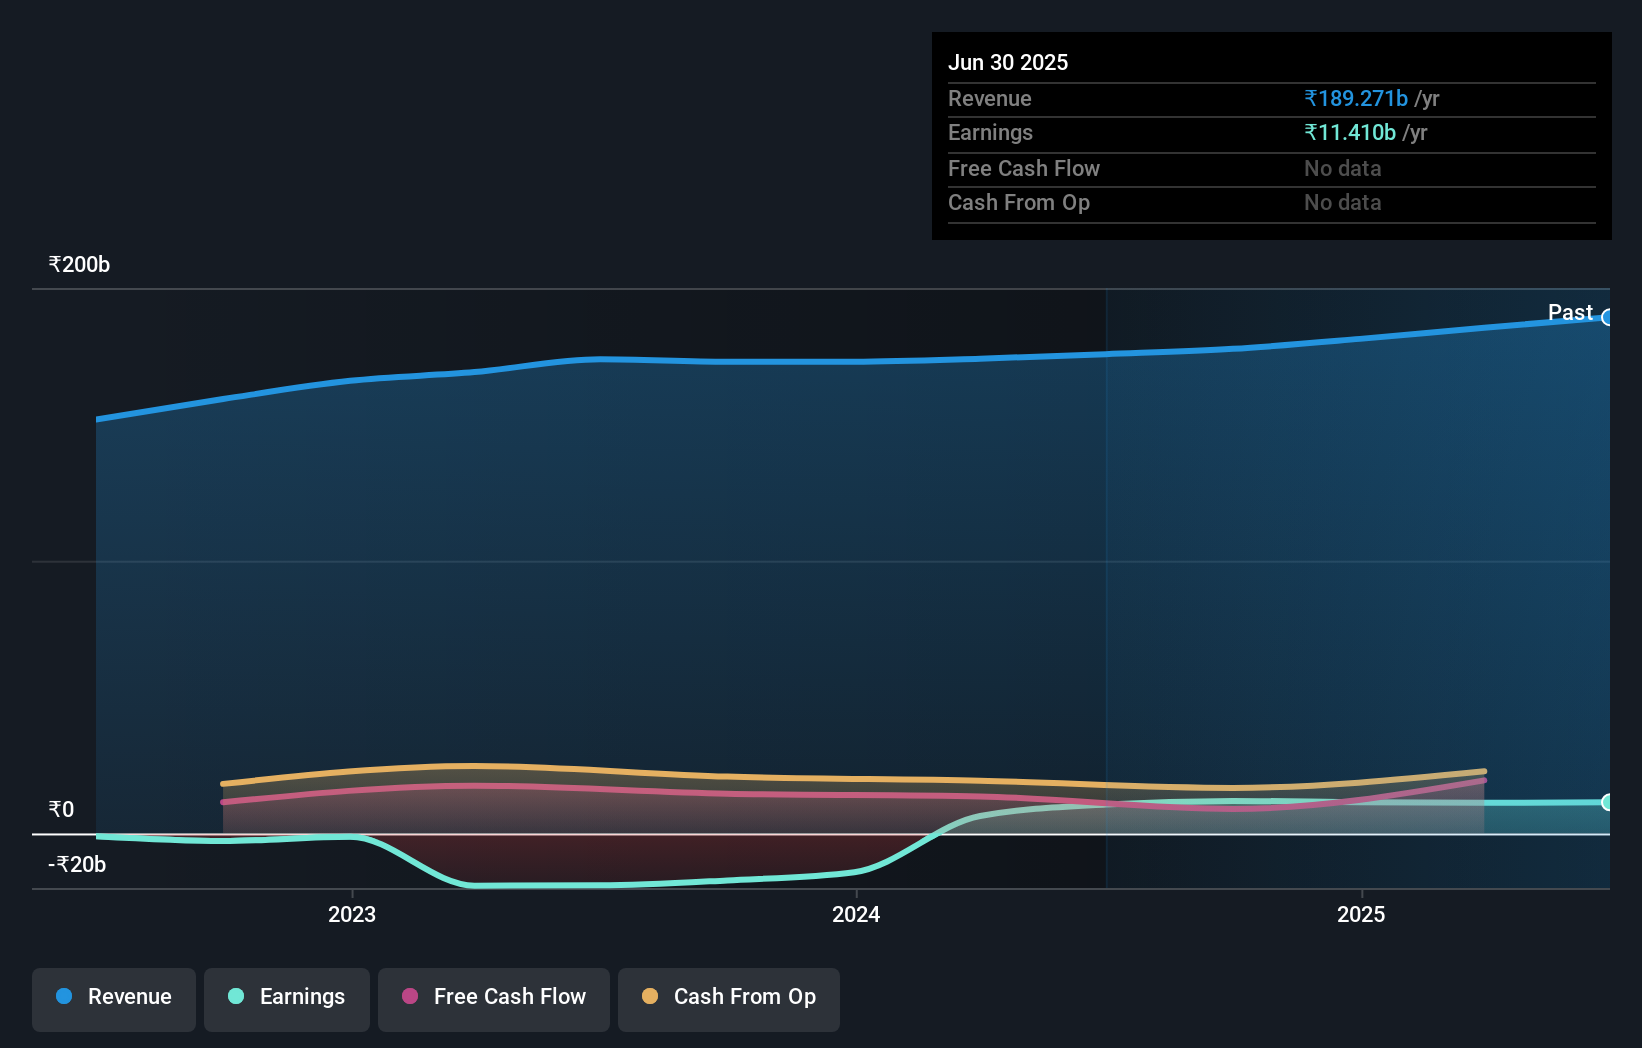This screenshot has width=1642, height=1048.
Task: Click the Revenue endpoint marker at chart edge
Action: click(x=1608, y=318)
